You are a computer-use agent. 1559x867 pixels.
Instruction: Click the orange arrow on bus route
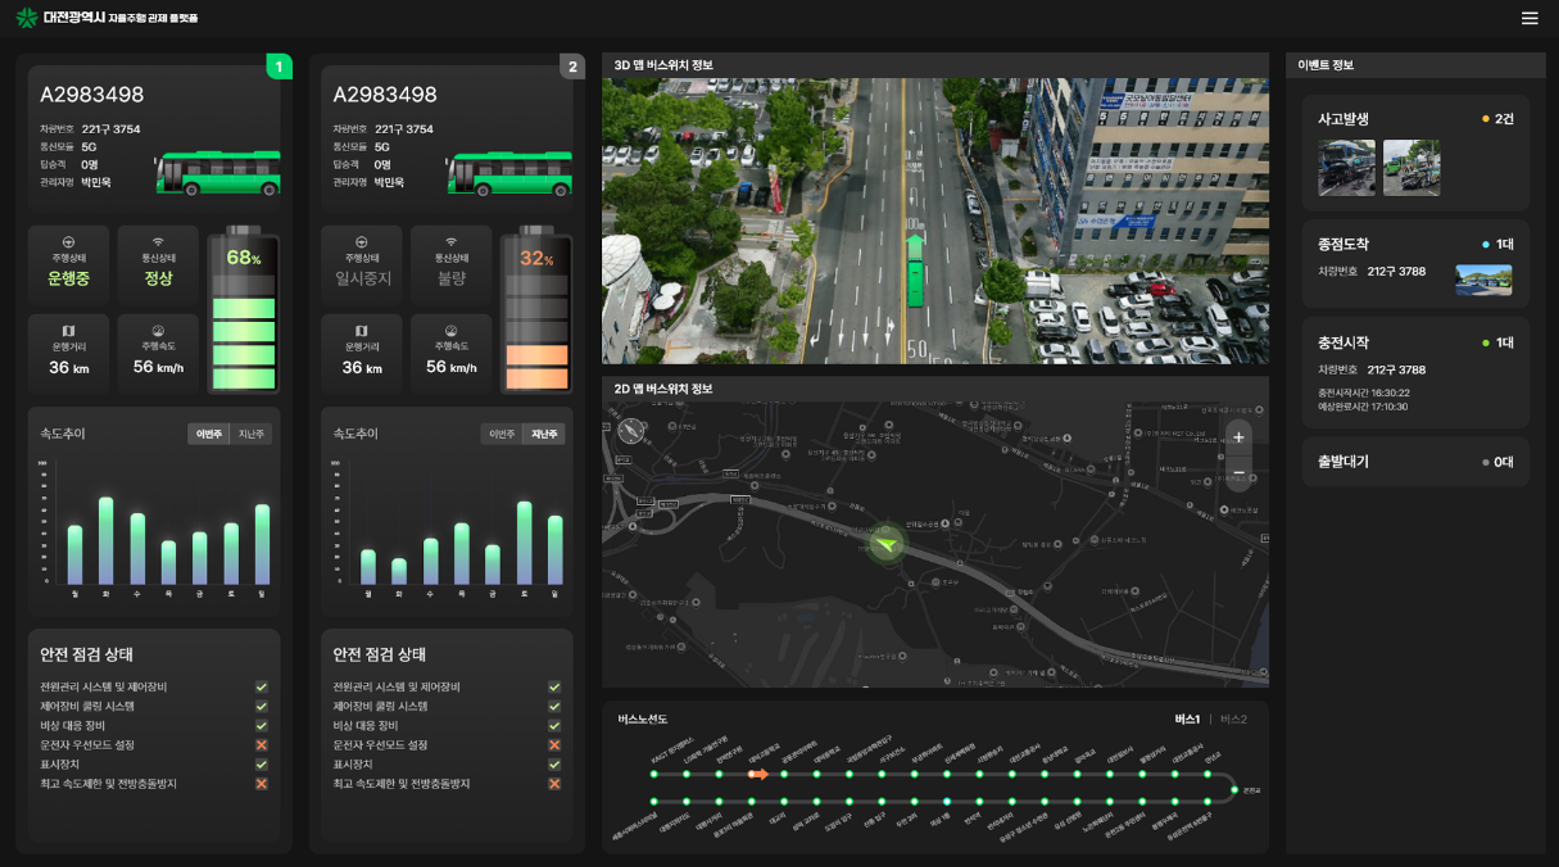point(759,774)
